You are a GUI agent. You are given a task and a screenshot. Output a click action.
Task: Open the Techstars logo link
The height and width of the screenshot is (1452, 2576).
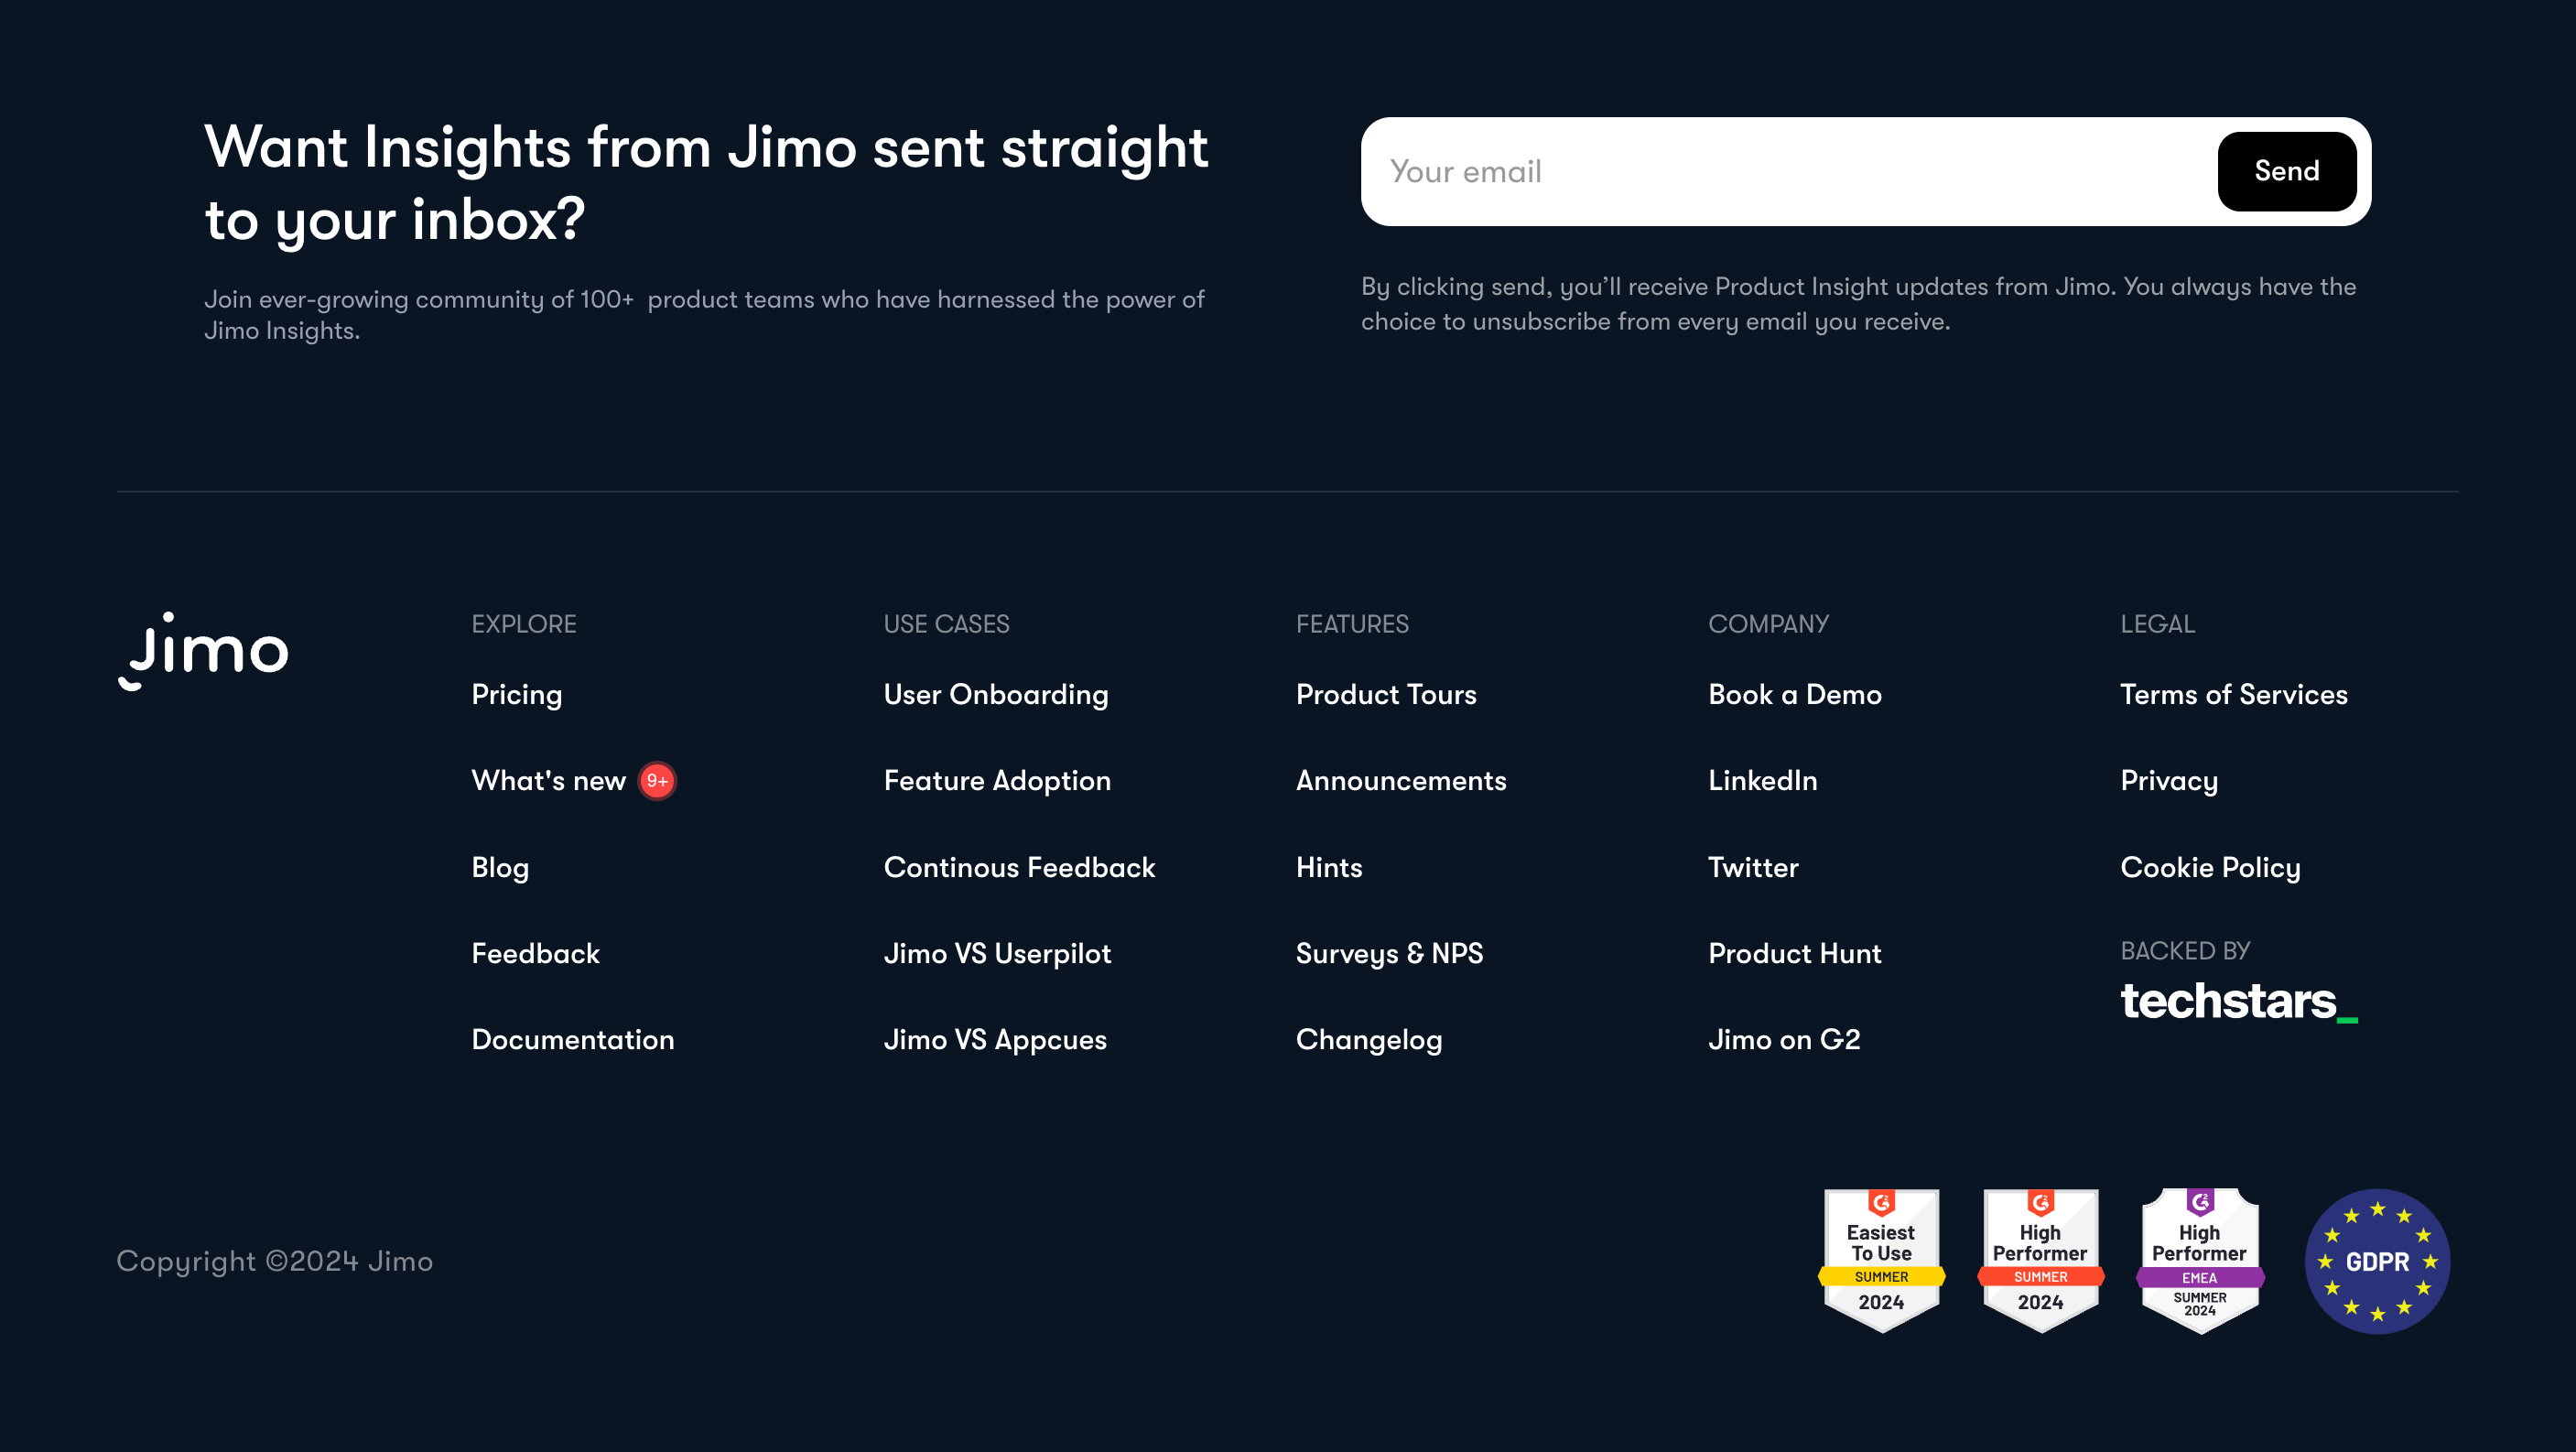click(x=2238, y=1001)
